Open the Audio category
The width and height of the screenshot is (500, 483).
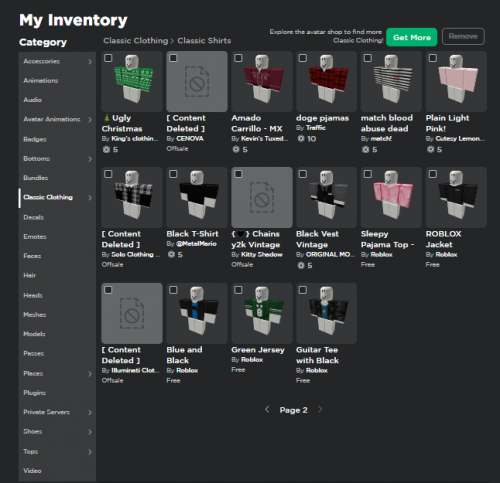57,100
